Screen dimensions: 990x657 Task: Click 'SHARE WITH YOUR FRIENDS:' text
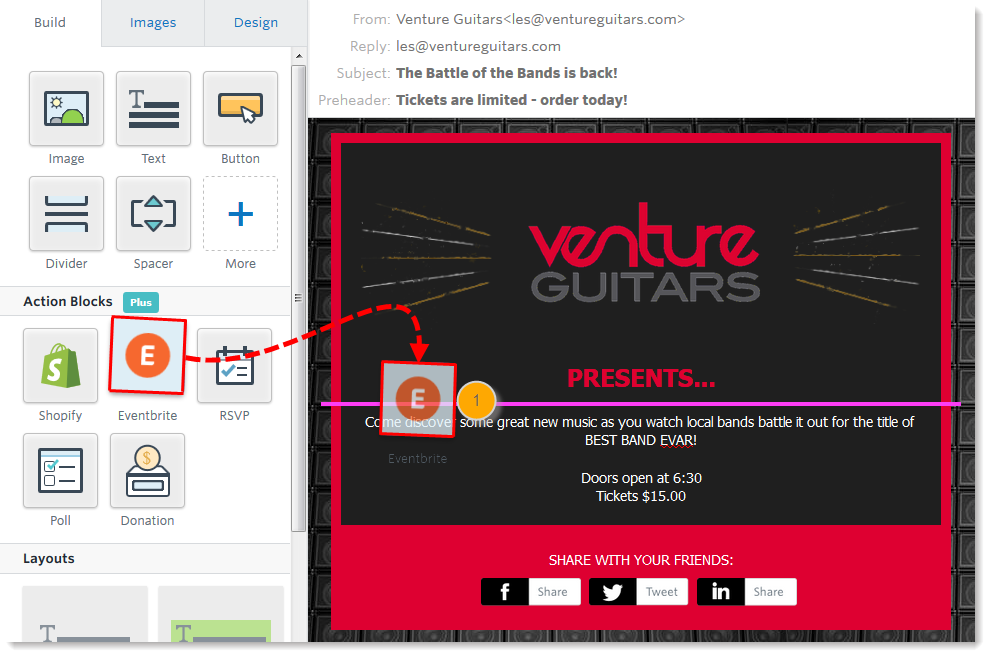(641, 560)
